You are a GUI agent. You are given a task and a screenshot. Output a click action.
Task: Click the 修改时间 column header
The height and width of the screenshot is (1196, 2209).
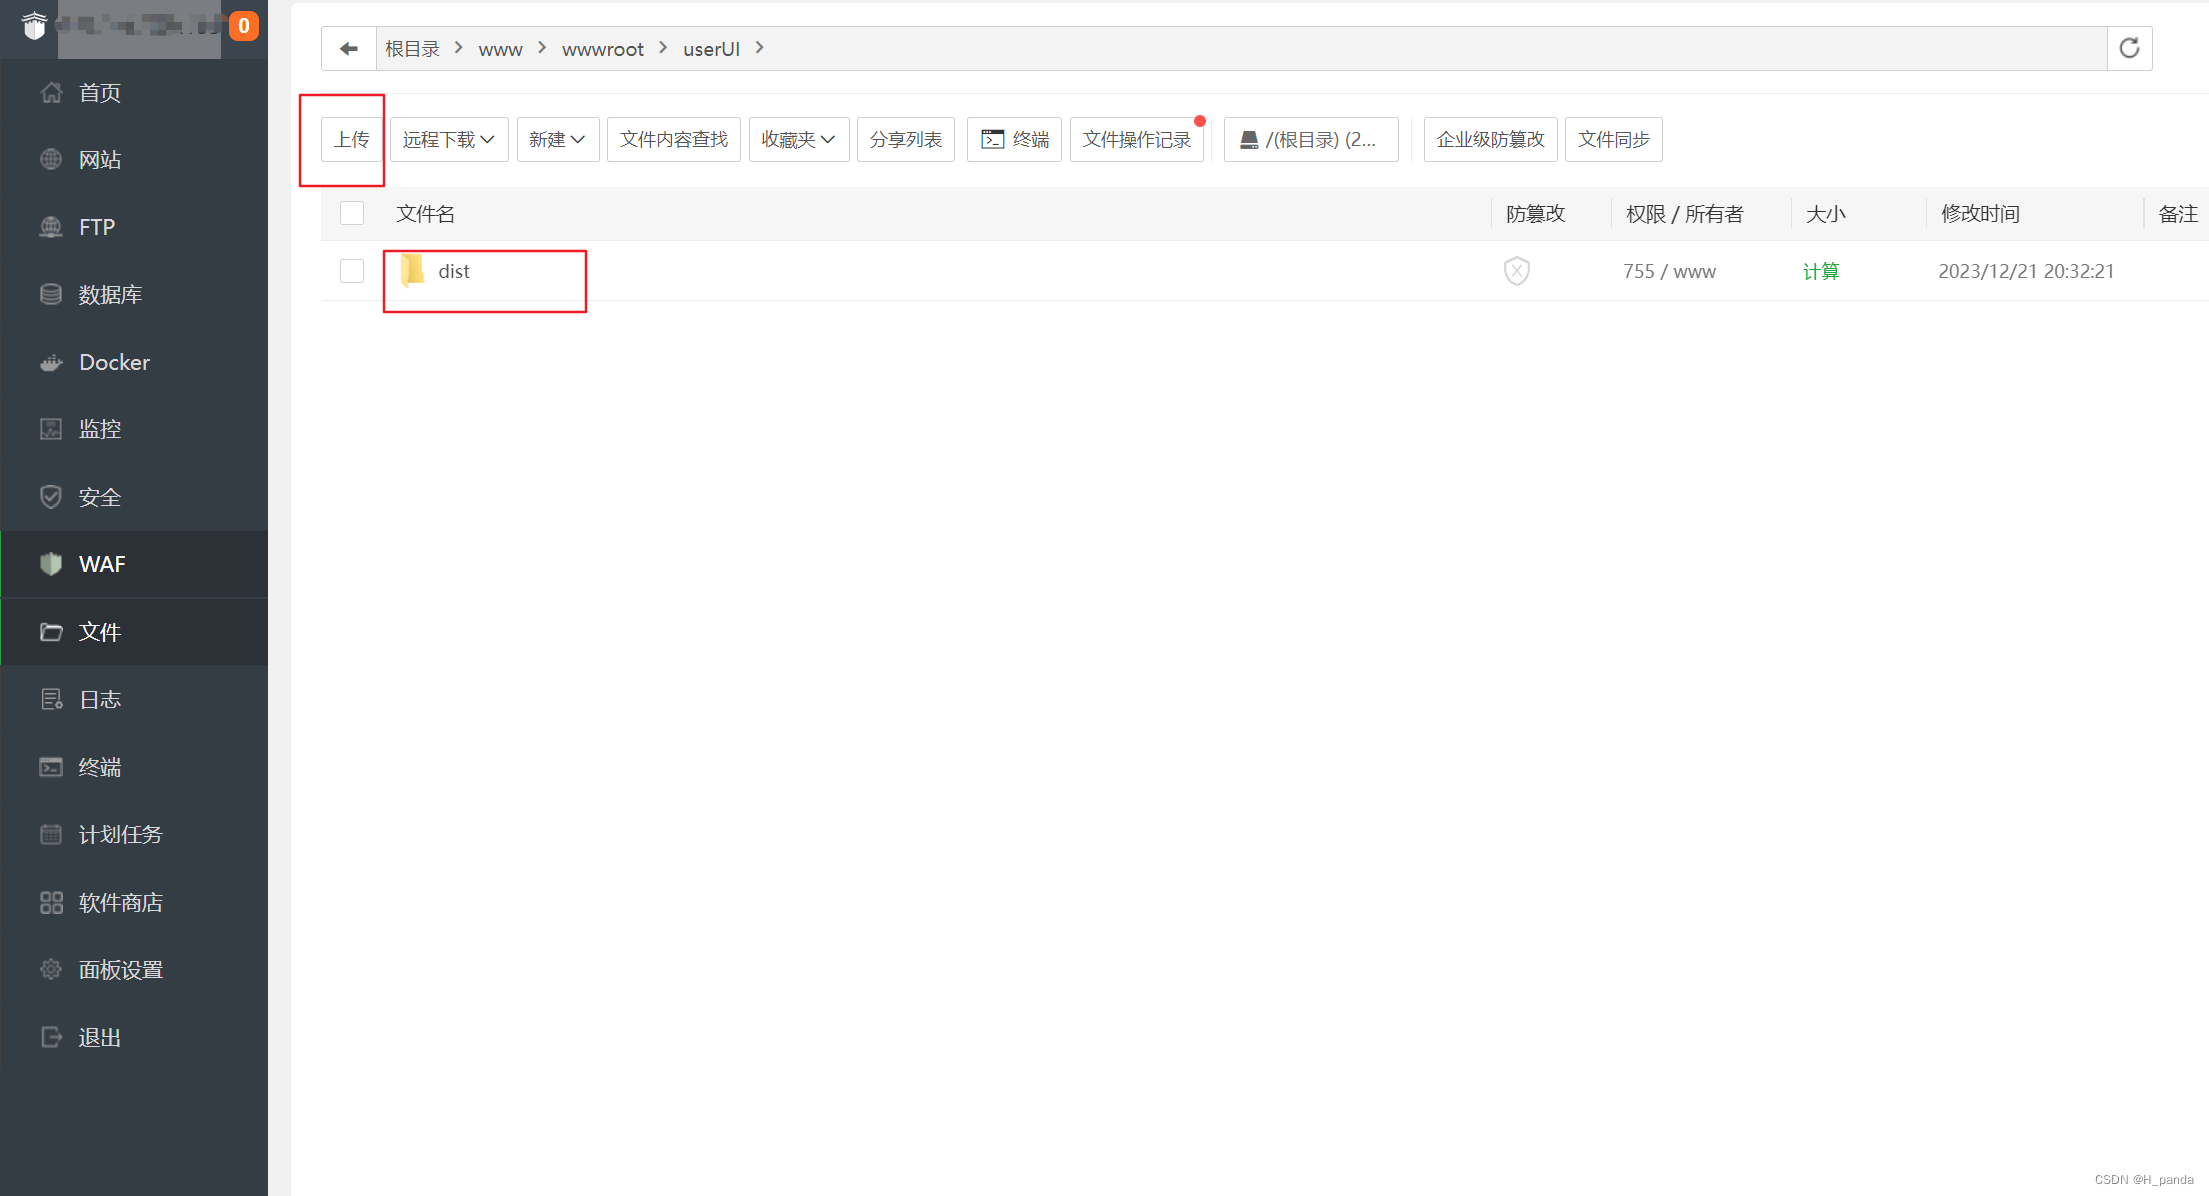pos(1979,214)
